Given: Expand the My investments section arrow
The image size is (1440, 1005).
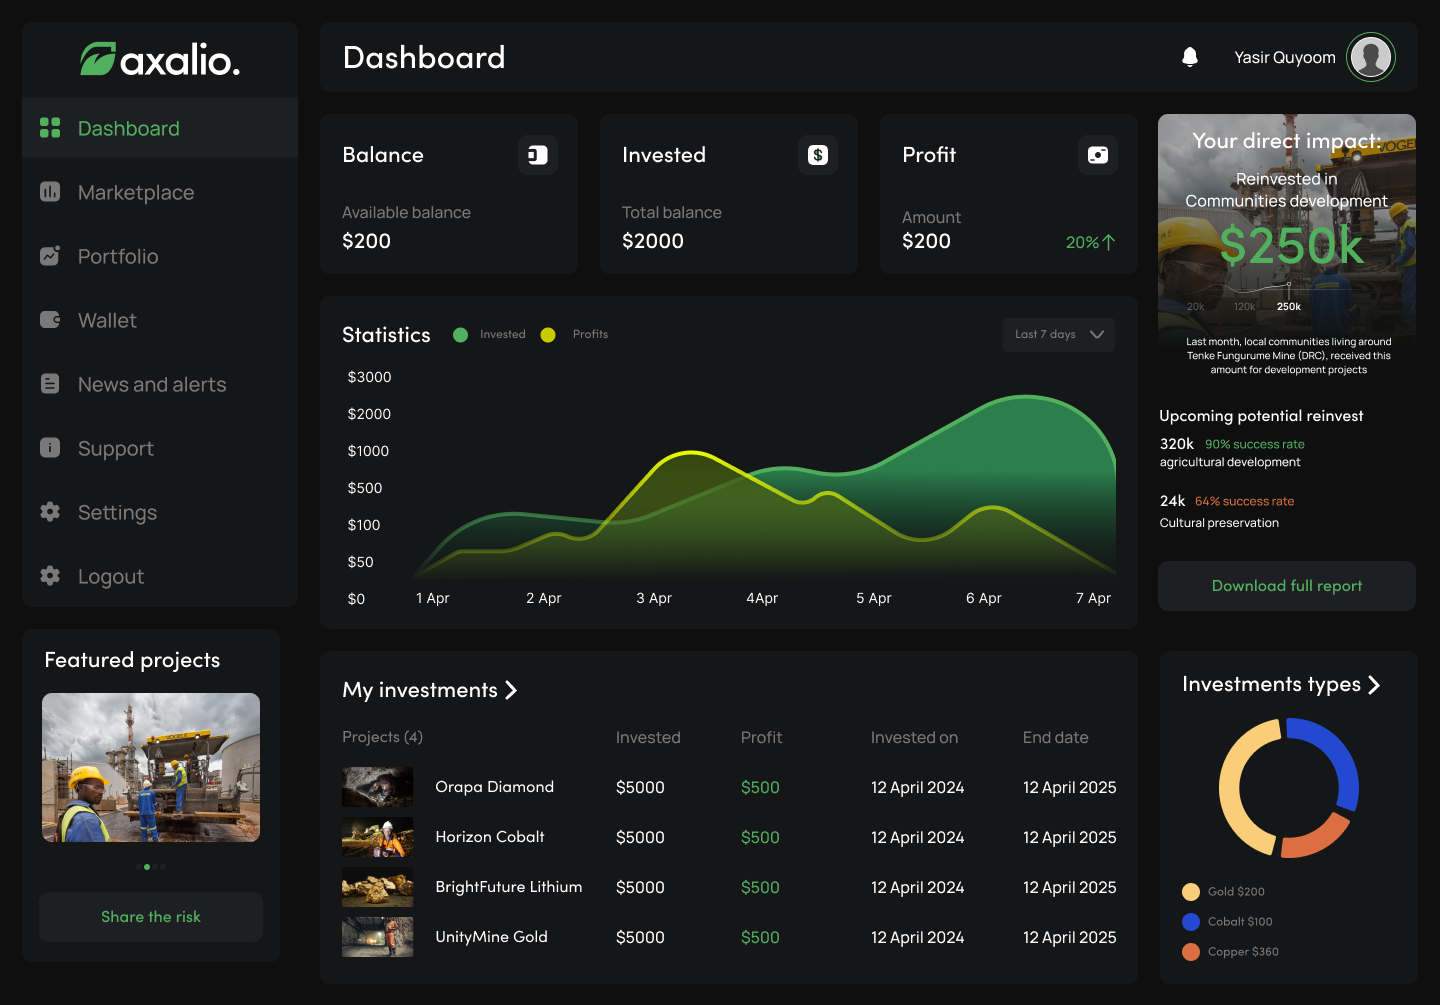Looking at the screenshot, I should pos(511,690).
